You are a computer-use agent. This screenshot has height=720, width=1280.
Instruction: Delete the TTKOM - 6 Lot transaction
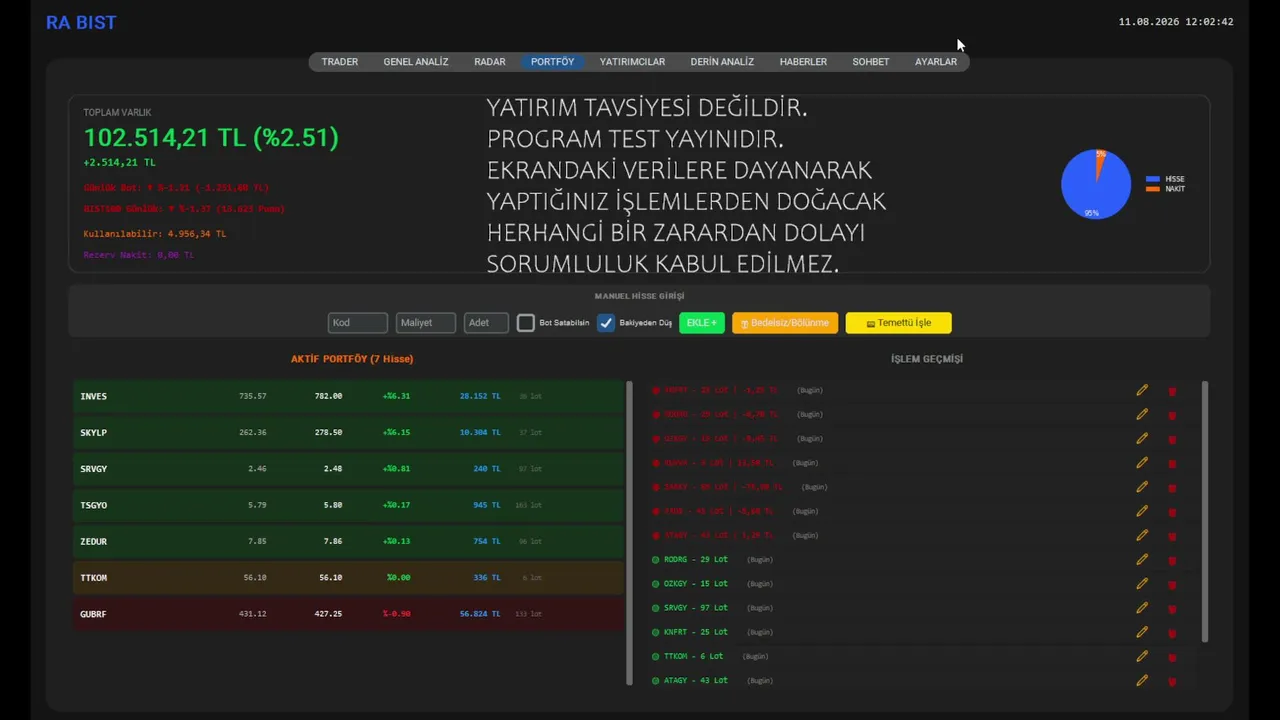pos(1172,657)
